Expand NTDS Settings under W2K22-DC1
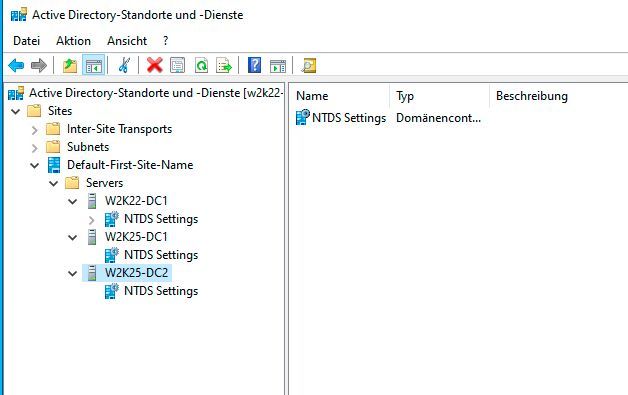The image size is (628, 395). [92, 220]
